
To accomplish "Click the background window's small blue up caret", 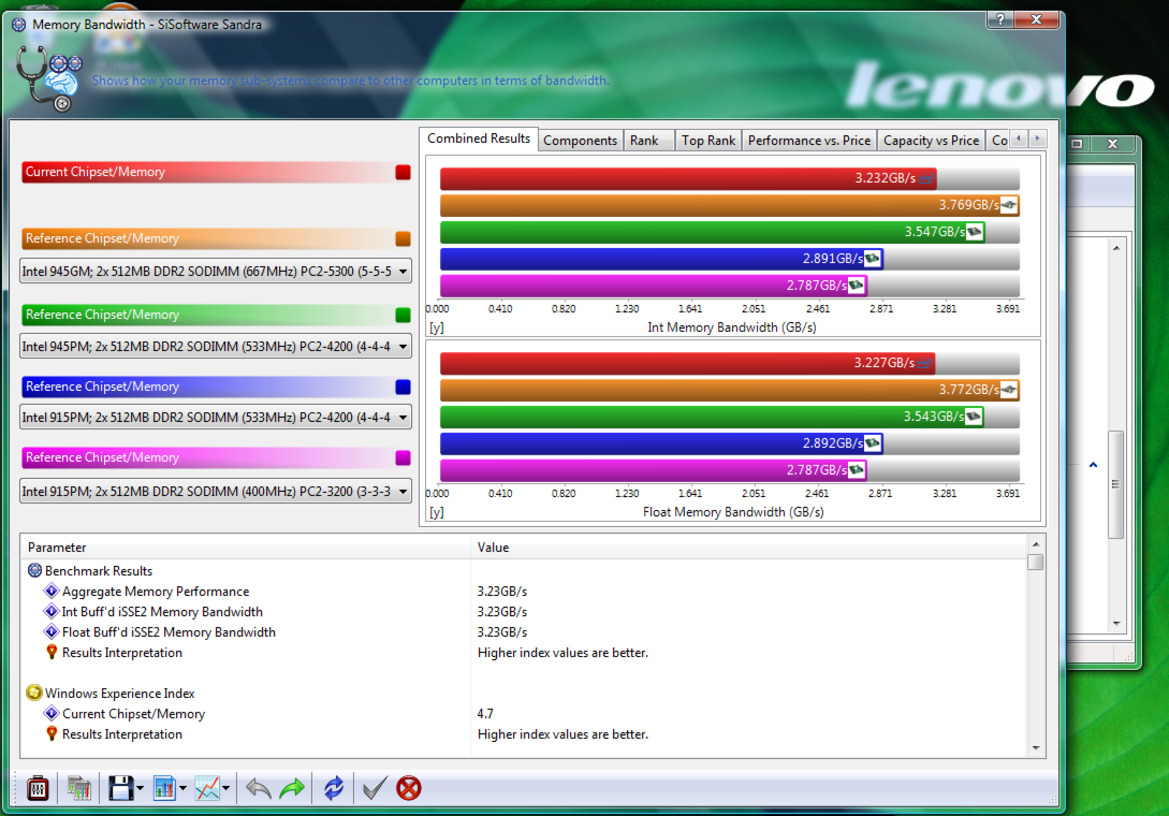I will tap(1093, 465).
